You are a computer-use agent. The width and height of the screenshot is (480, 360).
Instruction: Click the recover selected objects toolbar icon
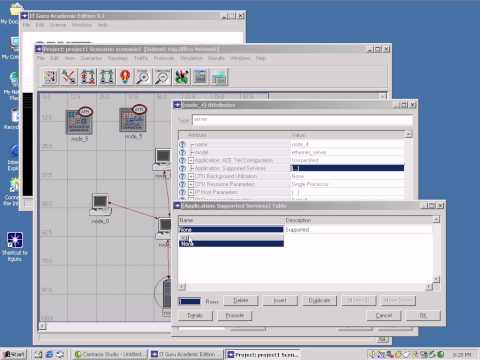click(107, 77)
